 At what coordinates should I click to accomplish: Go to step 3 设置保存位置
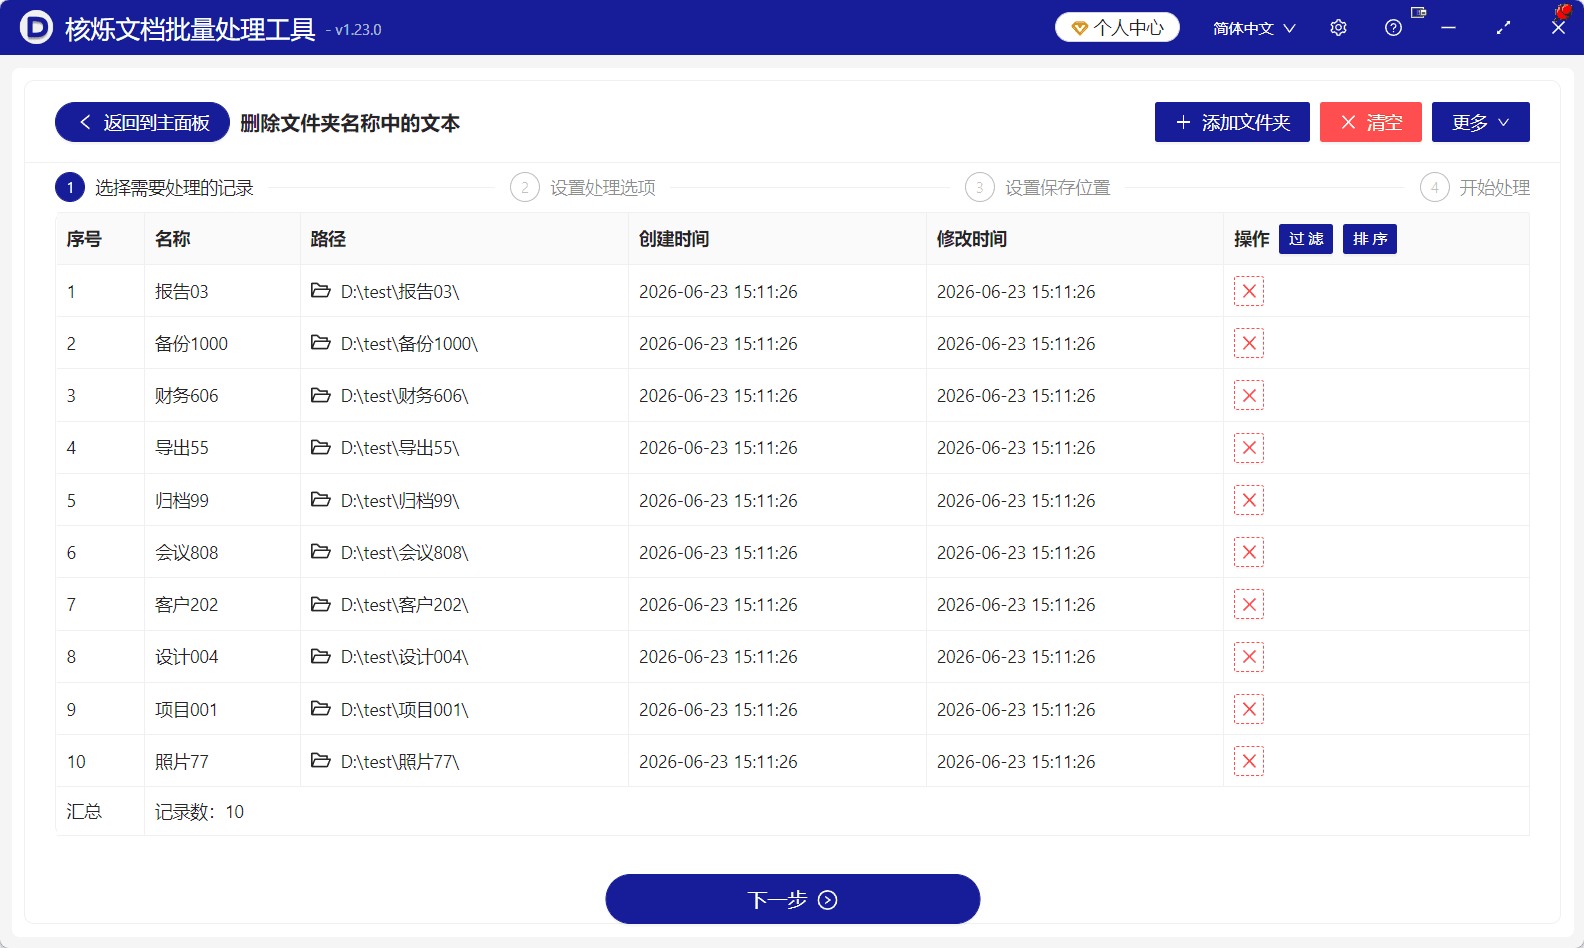point(1038,187)
